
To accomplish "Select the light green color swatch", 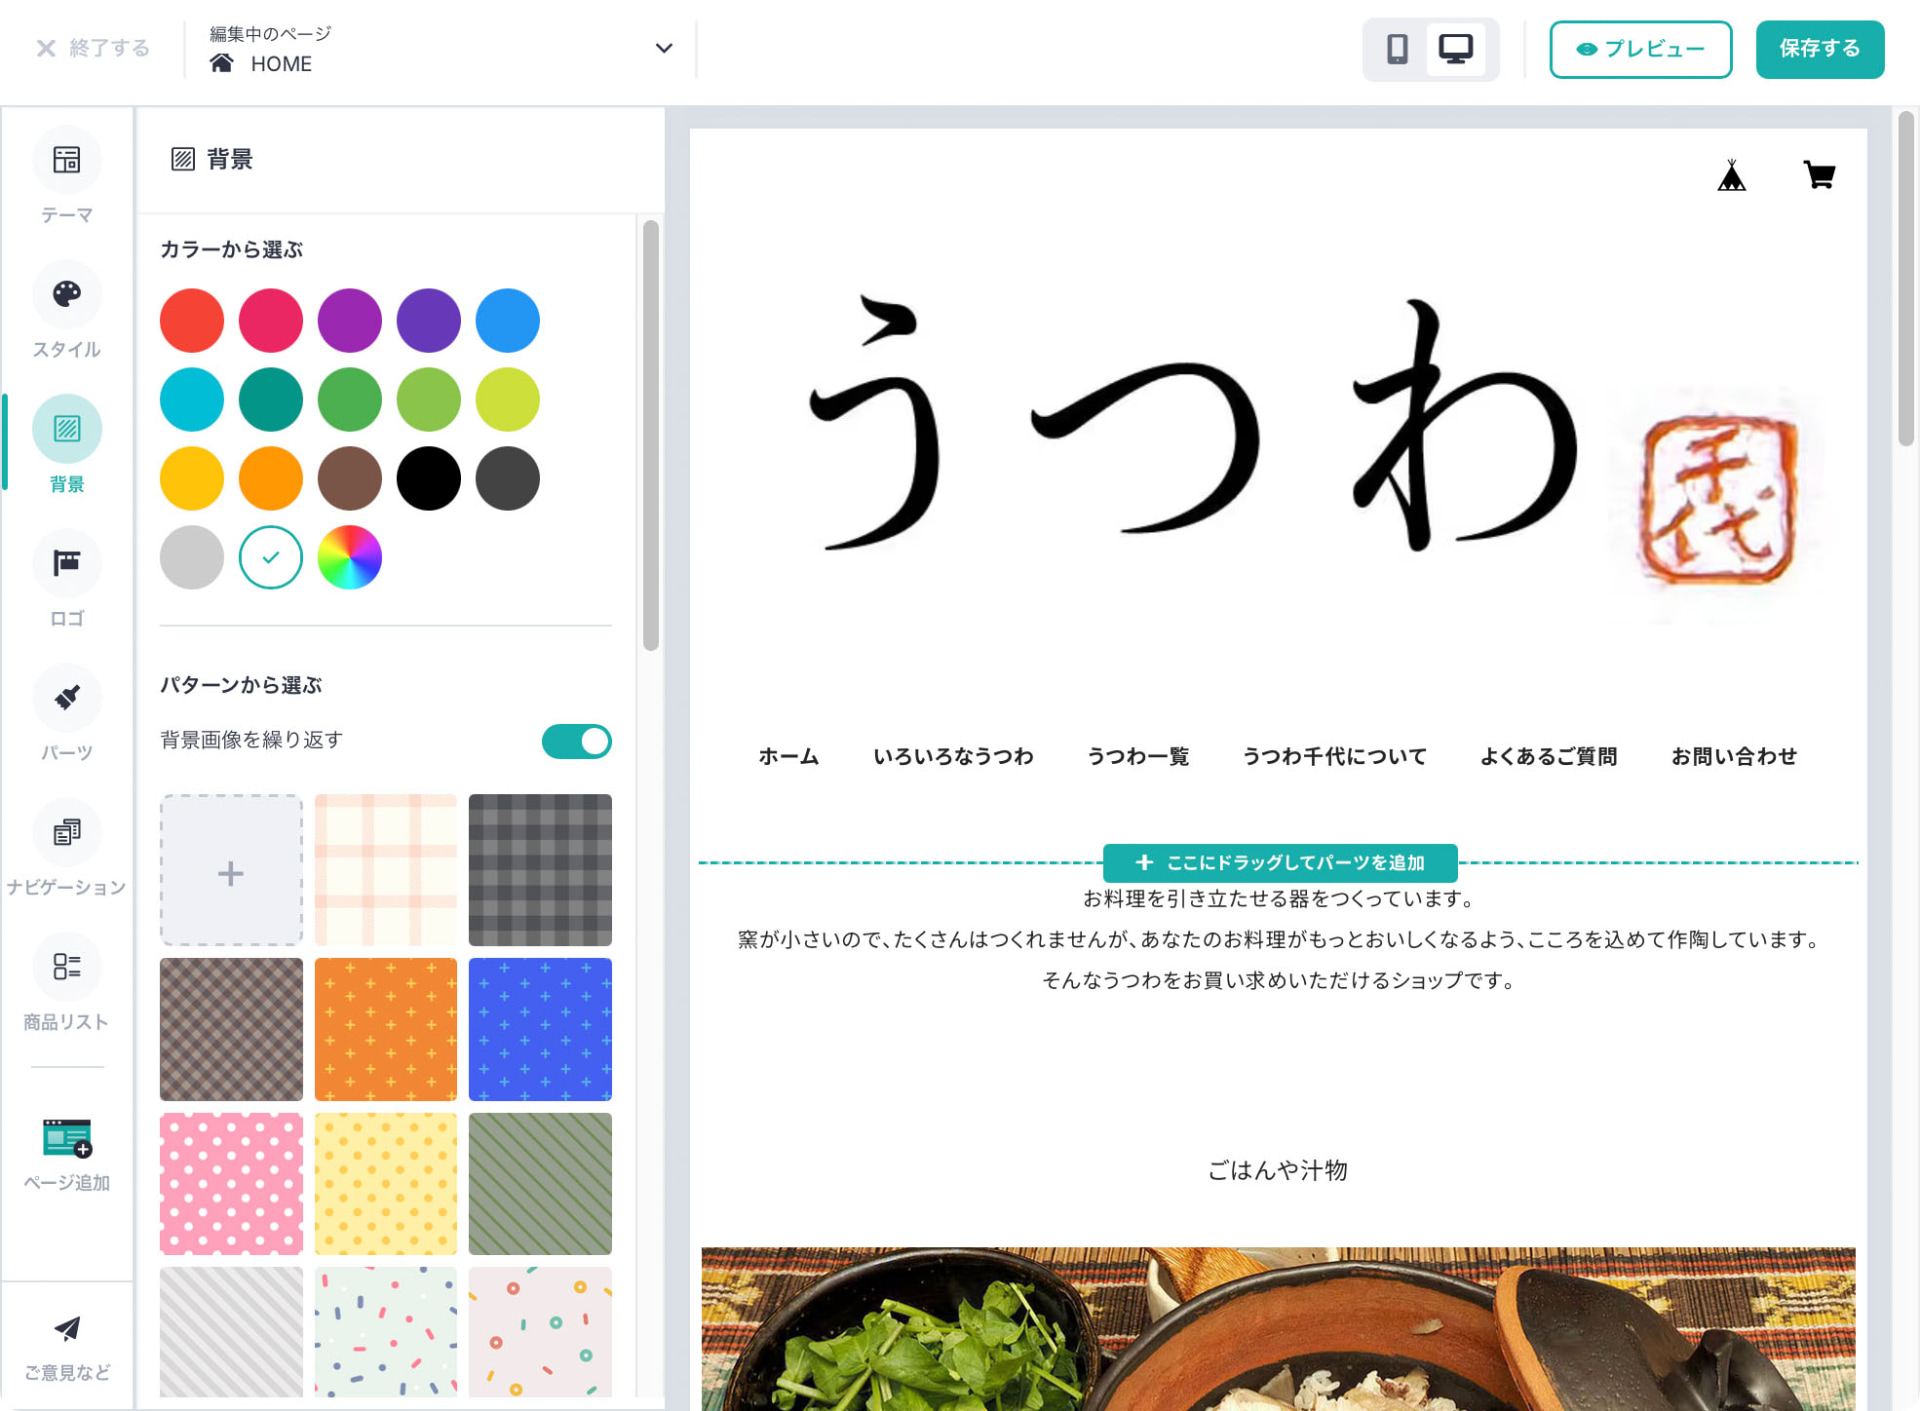I will coord(429,400).
